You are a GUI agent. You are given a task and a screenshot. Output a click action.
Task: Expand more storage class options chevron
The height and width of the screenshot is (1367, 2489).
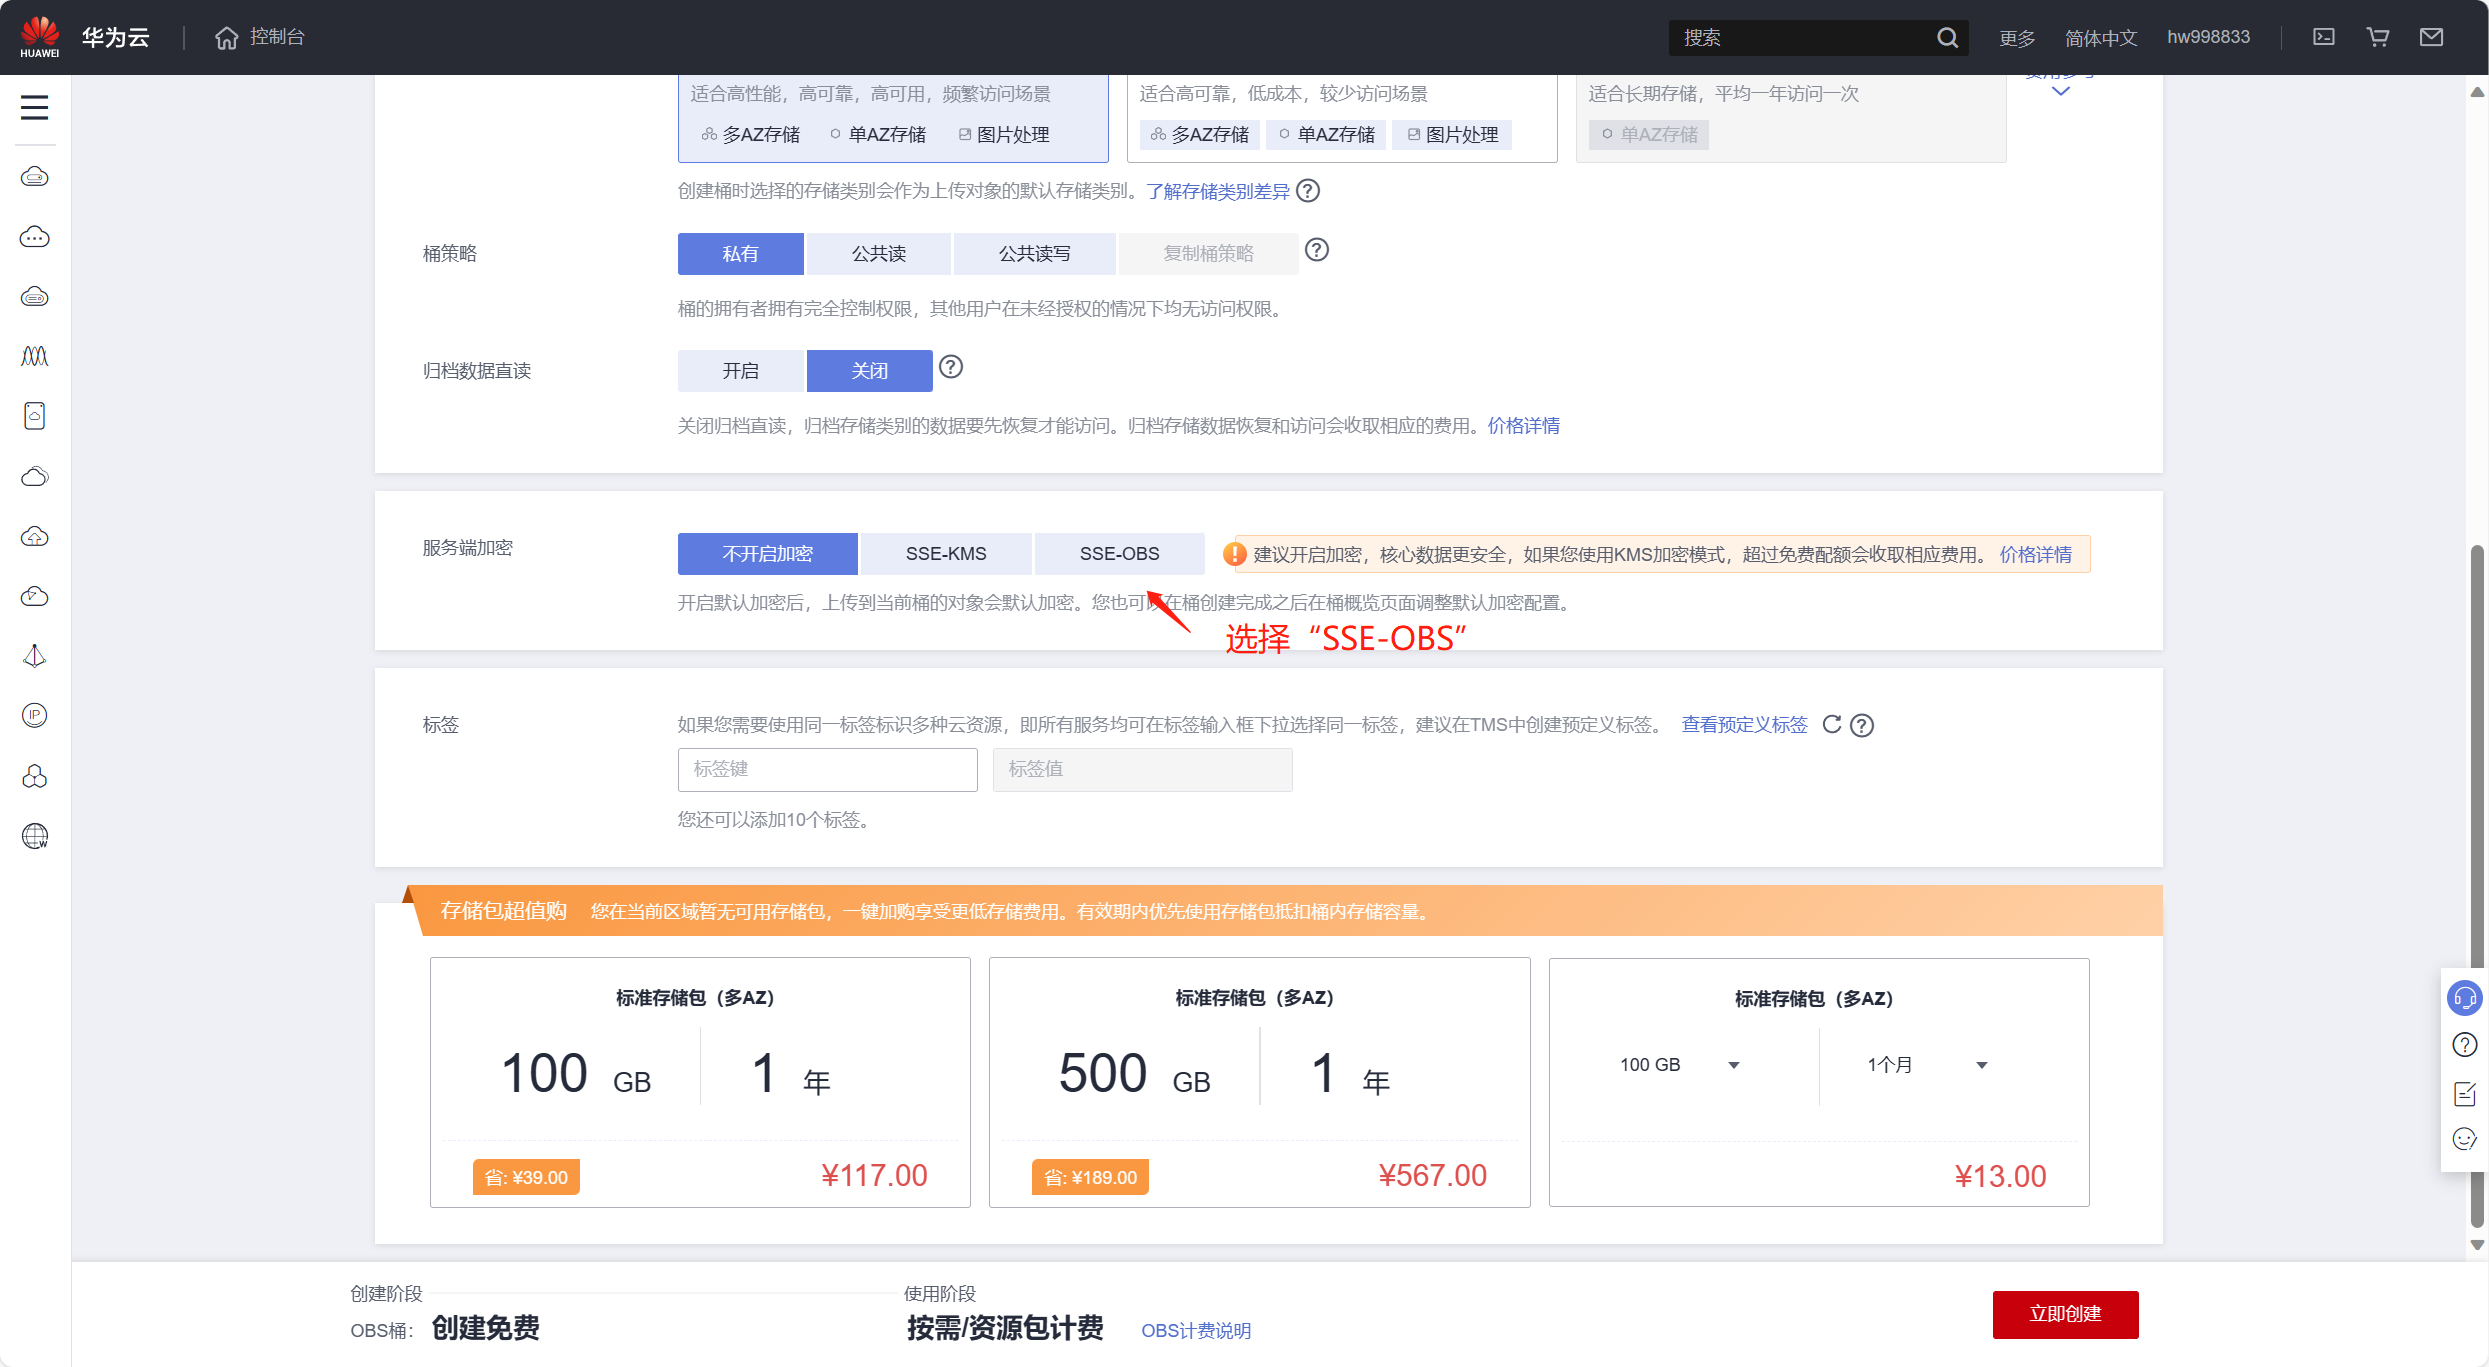click(x=2060, y=91)
